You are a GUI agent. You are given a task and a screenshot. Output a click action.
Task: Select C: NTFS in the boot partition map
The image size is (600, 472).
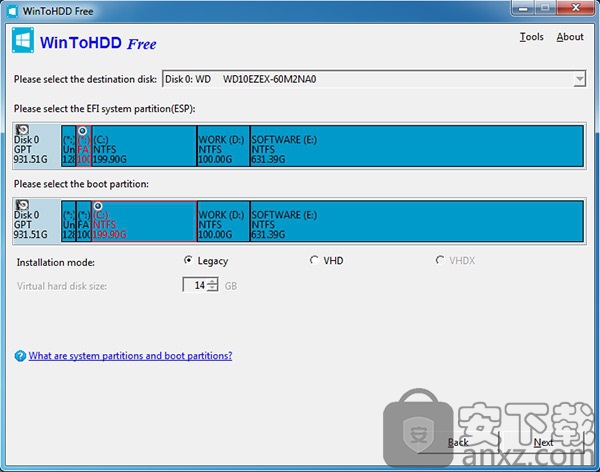coord(144,221)
